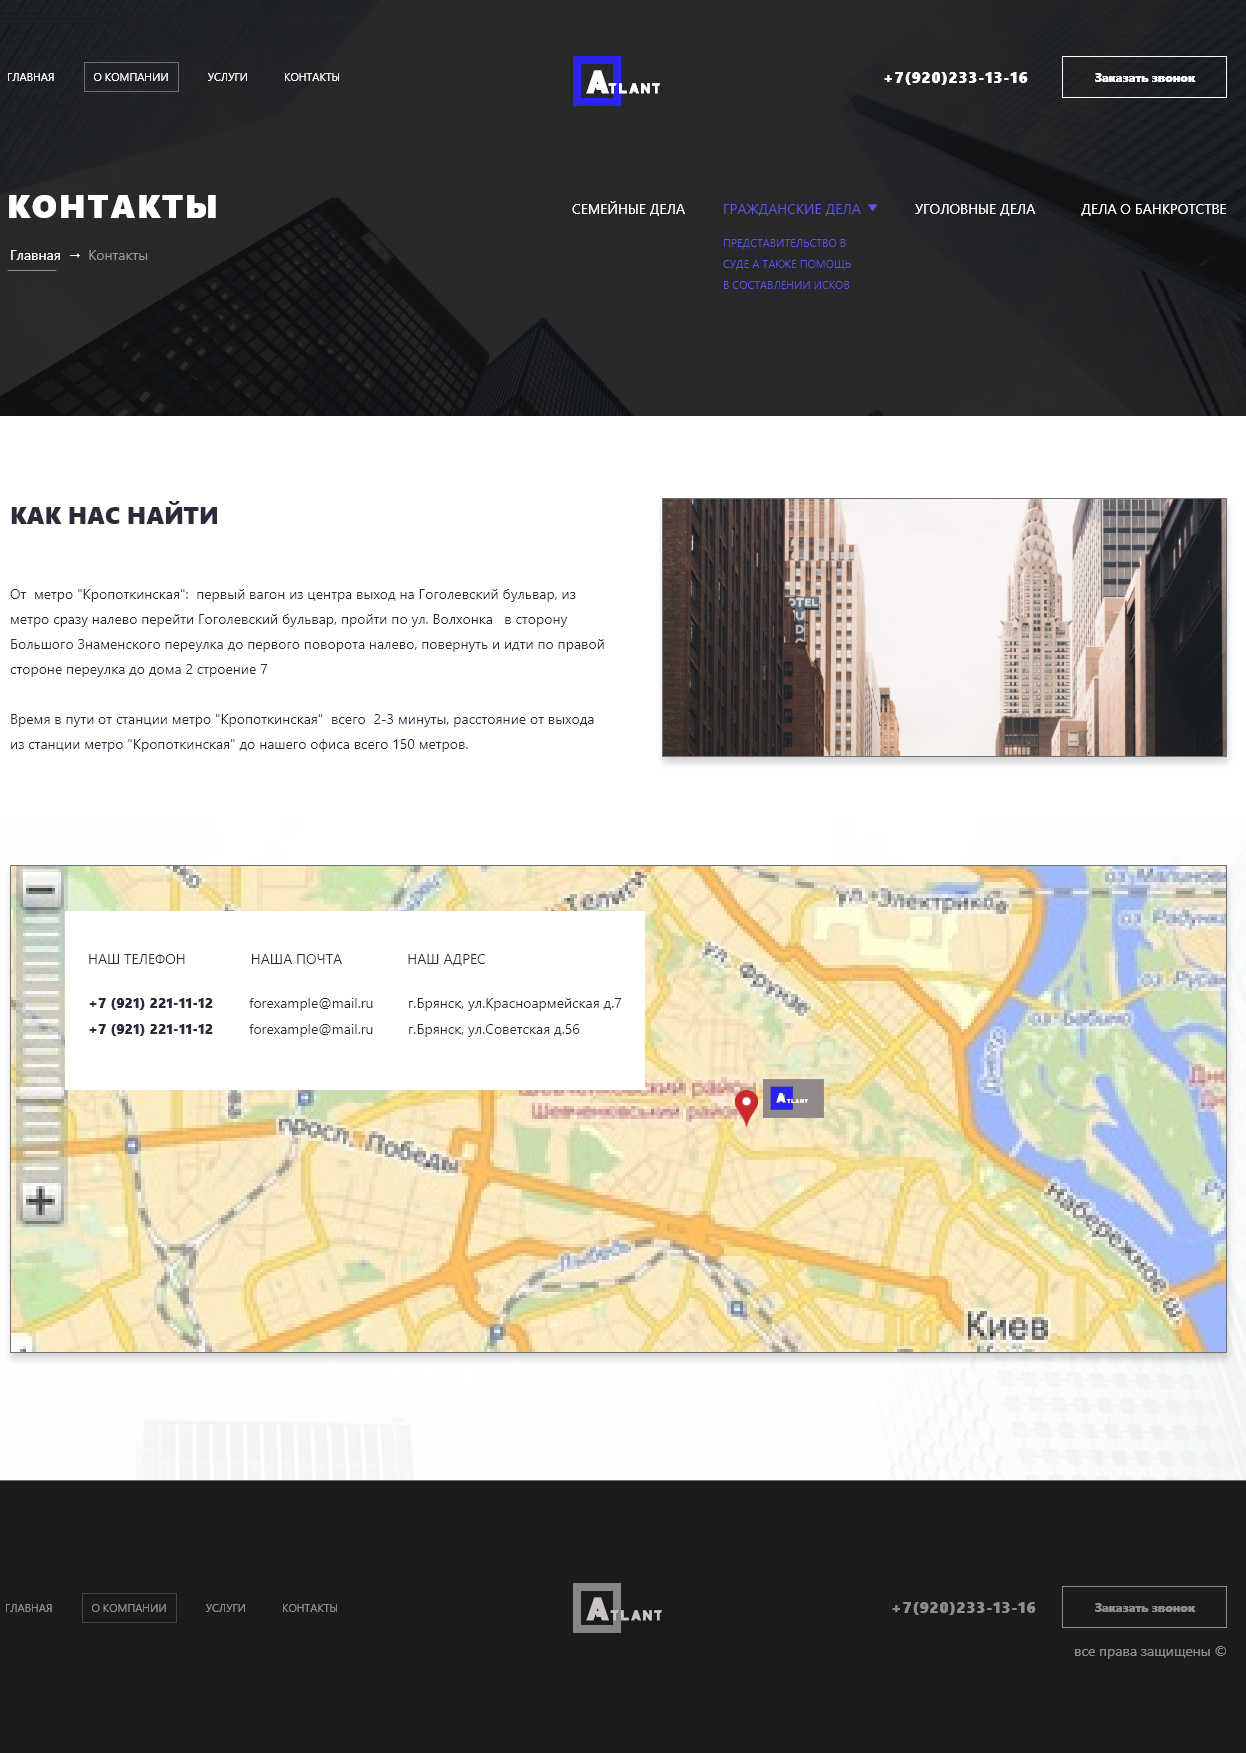Click the map zoom-out minus button
The image size is (1246, 1753).
[41, 889]
